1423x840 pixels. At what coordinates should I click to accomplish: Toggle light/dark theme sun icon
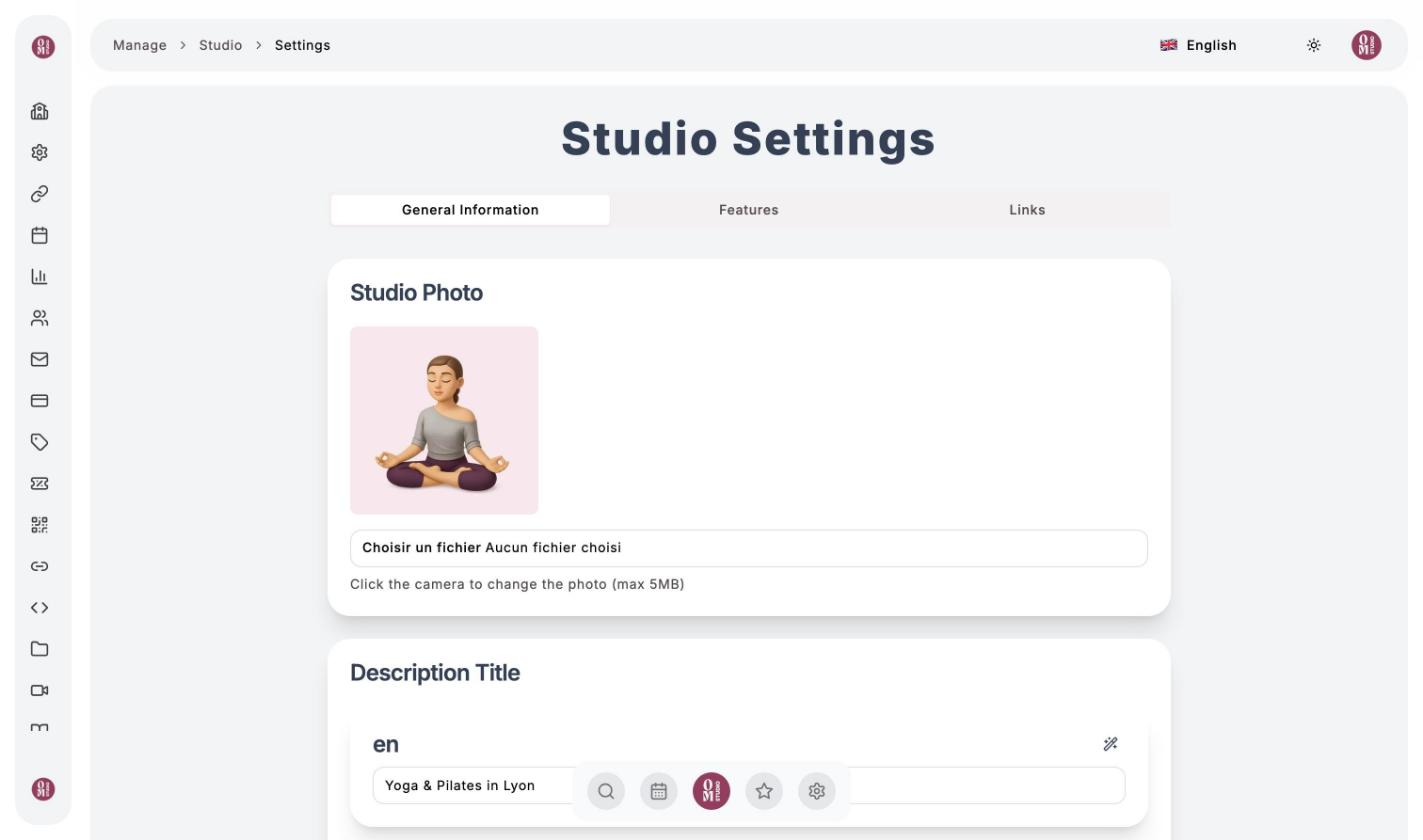click(x=1314, y=45)
